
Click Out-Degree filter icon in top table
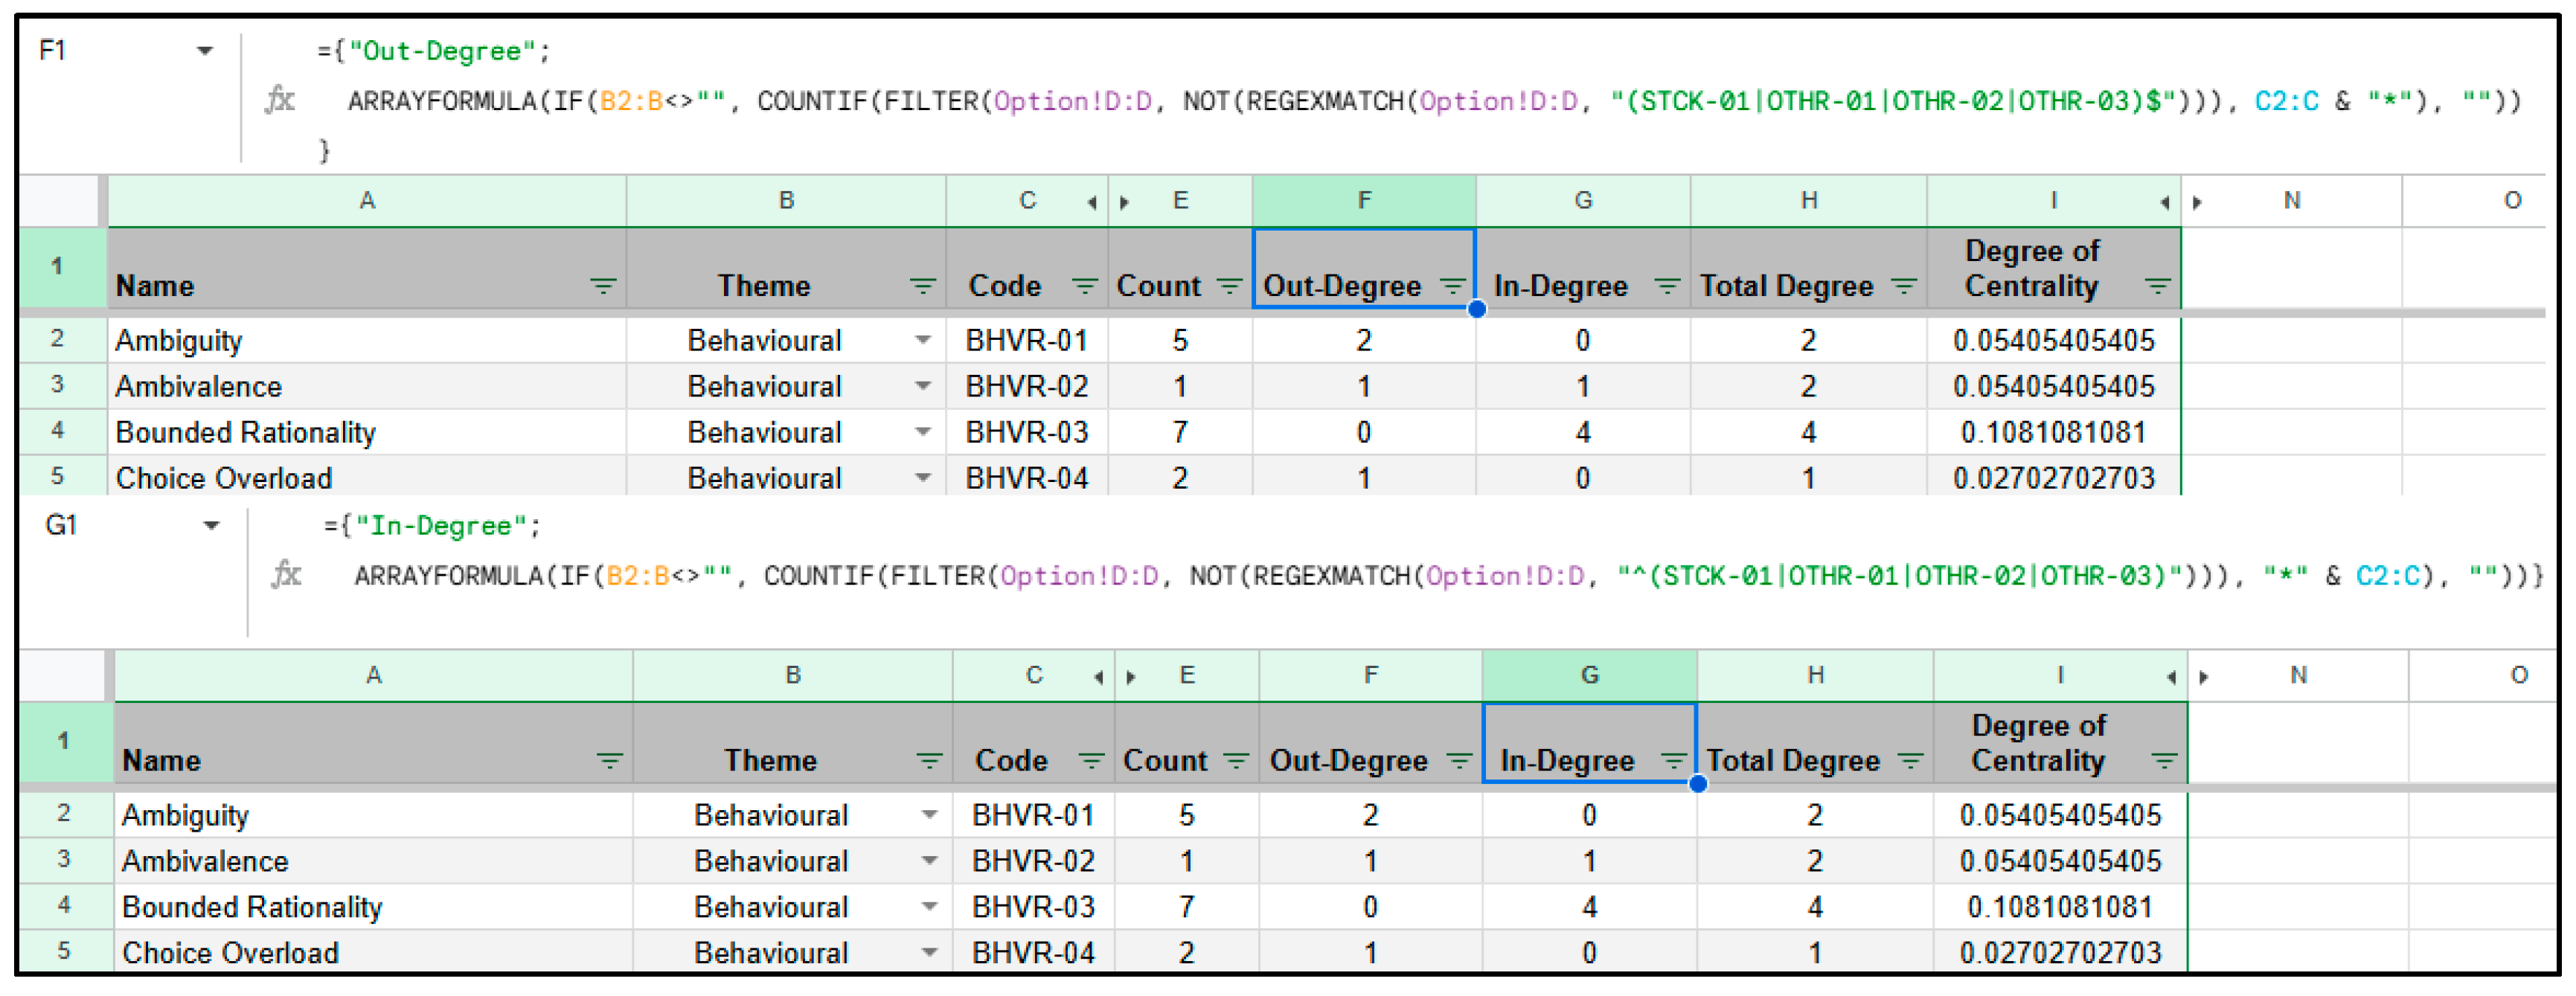tap(1452, 287)
